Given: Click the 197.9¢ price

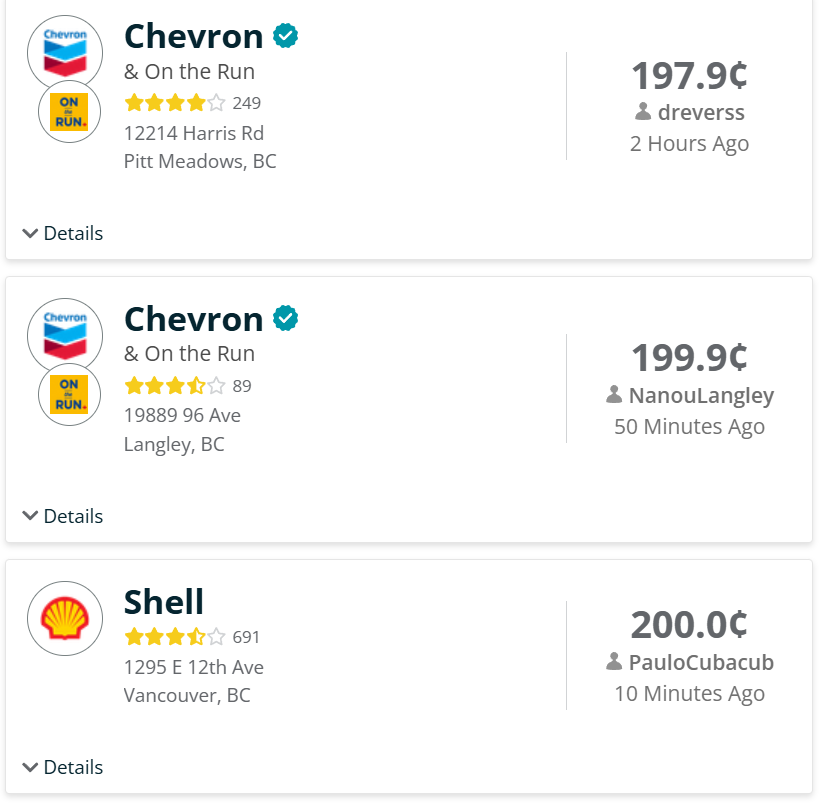Looking at the screenshot, I should coord(689,75).
